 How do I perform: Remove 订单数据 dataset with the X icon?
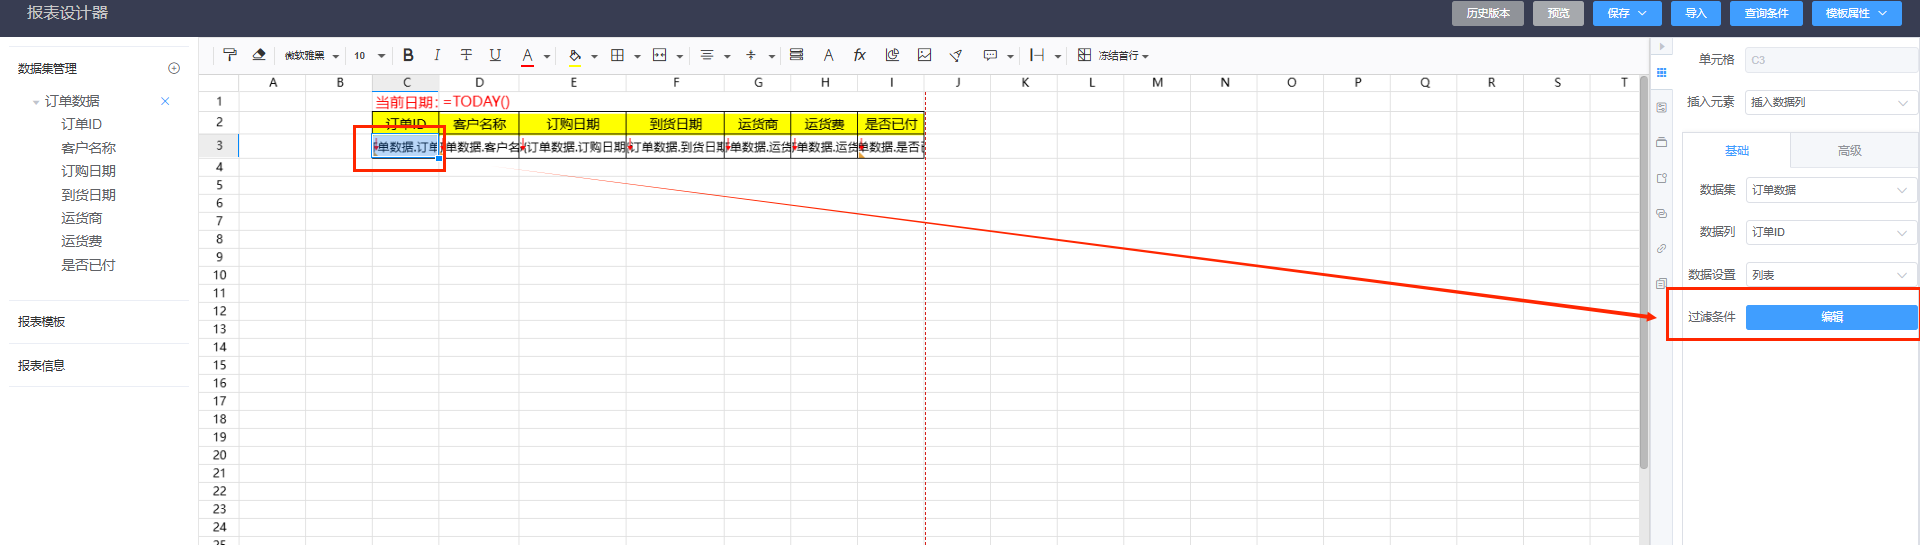(165, 101)
